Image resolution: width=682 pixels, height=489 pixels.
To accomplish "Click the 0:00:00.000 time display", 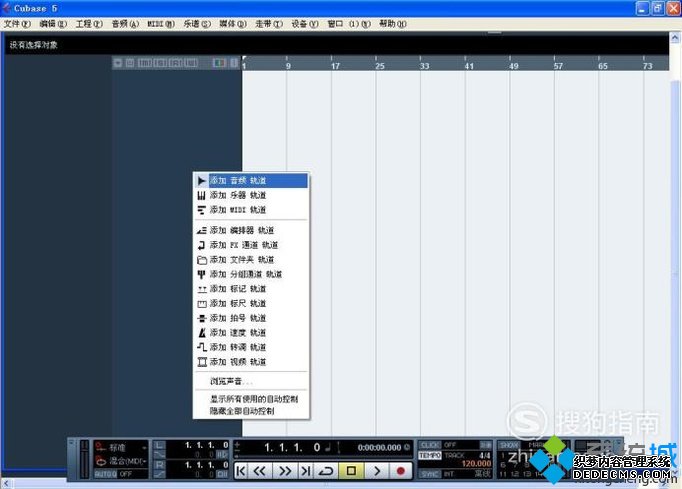I will point(379,447).
